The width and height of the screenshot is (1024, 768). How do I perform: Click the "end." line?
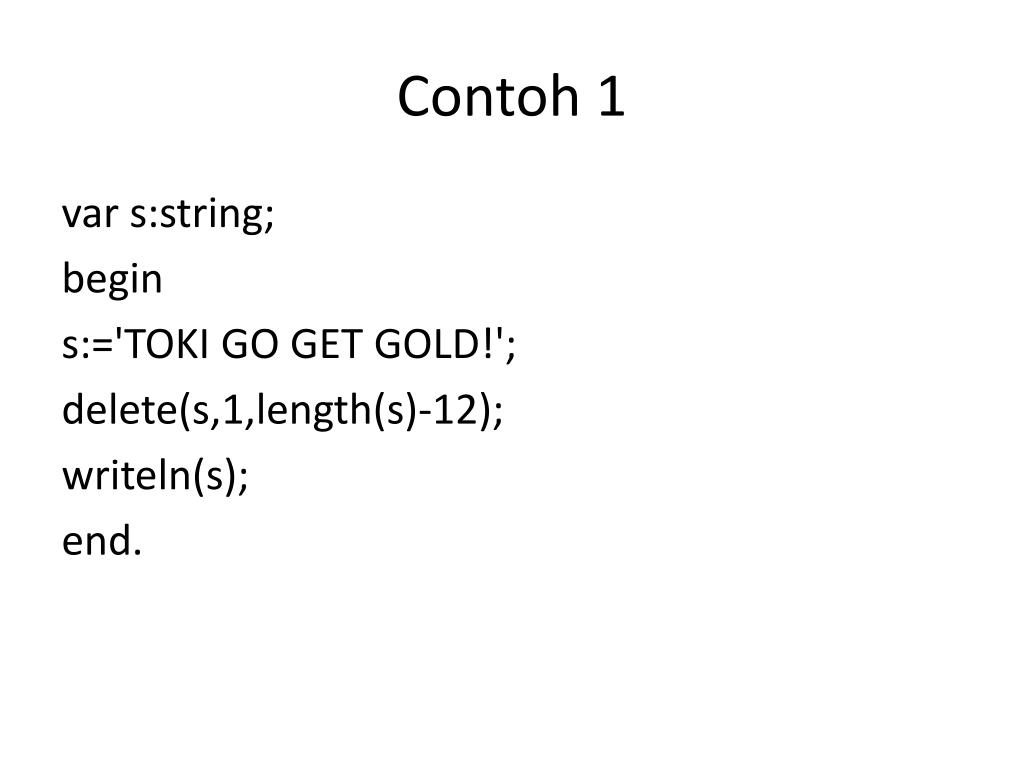[x=102, y=541]
